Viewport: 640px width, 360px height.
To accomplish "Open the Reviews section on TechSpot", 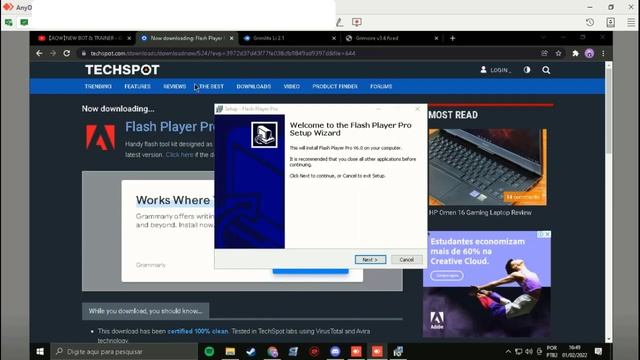I will click(x=175, y=87).
